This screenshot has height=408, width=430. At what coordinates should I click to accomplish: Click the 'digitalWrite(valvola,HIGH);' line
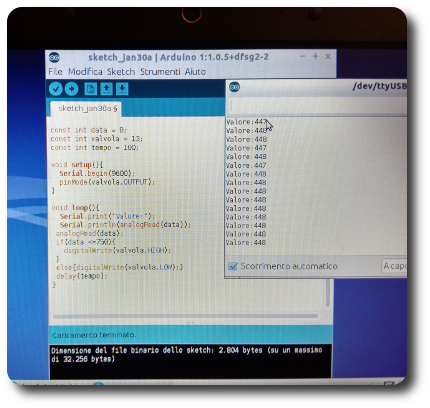(117, 250)
